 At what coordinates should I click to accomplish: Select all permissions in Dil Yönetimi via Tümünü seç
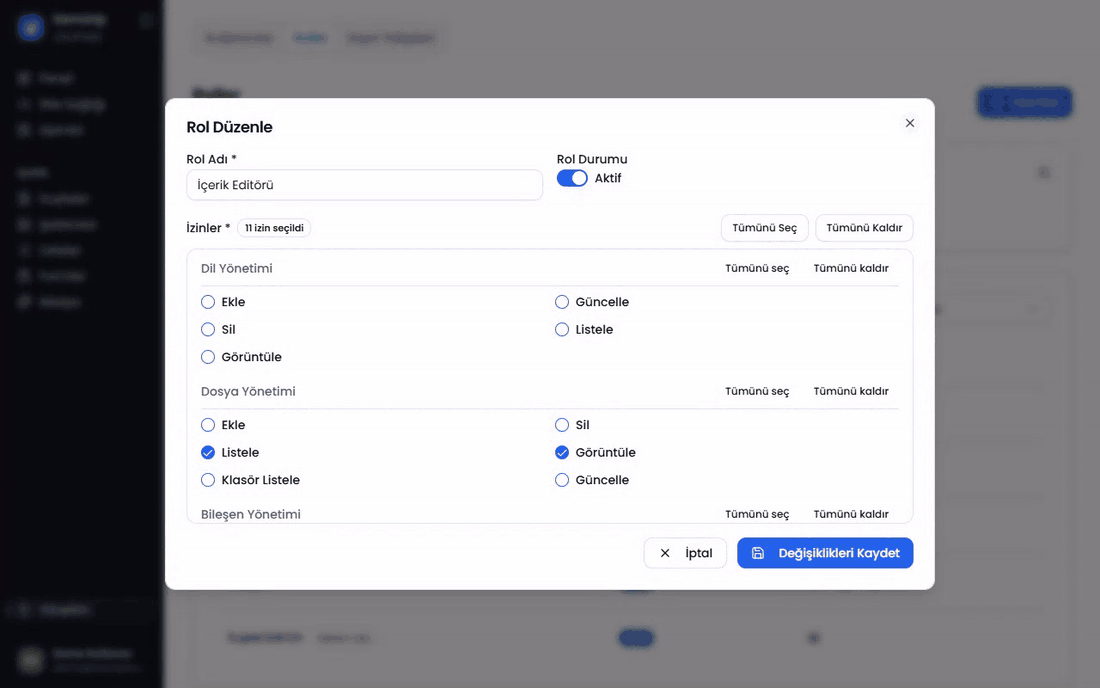[757, 269]
